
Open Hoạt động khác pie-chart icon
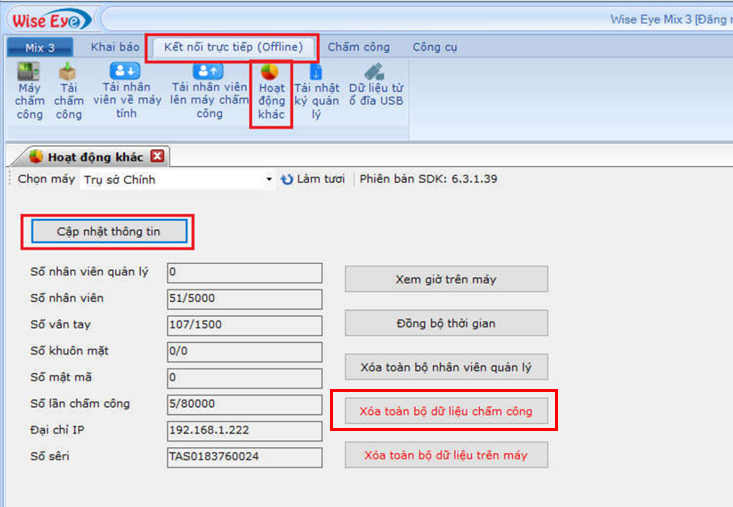pyautogui.click(x=270, y=72)
